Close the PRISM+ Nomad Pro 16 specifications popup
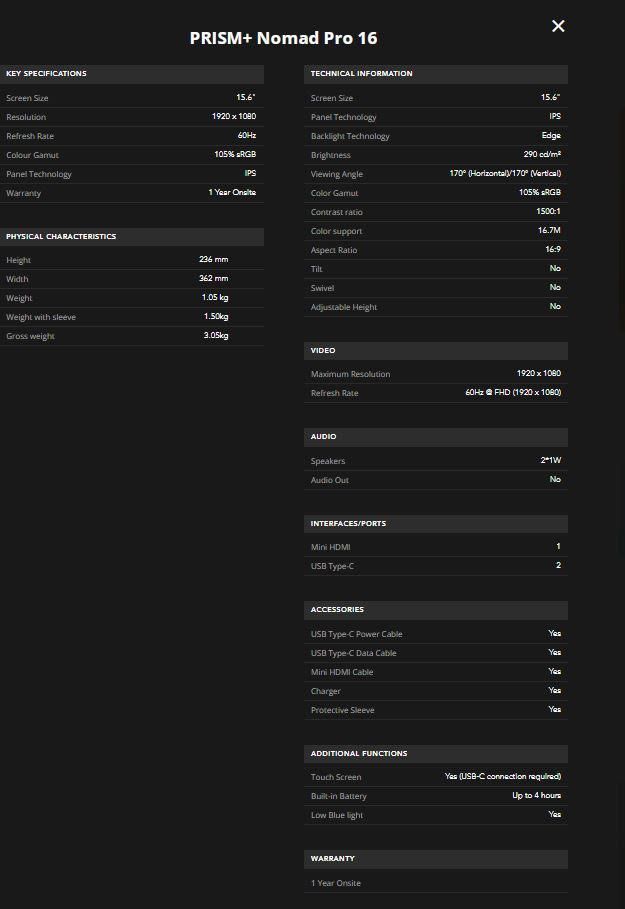 coord(558,26)
